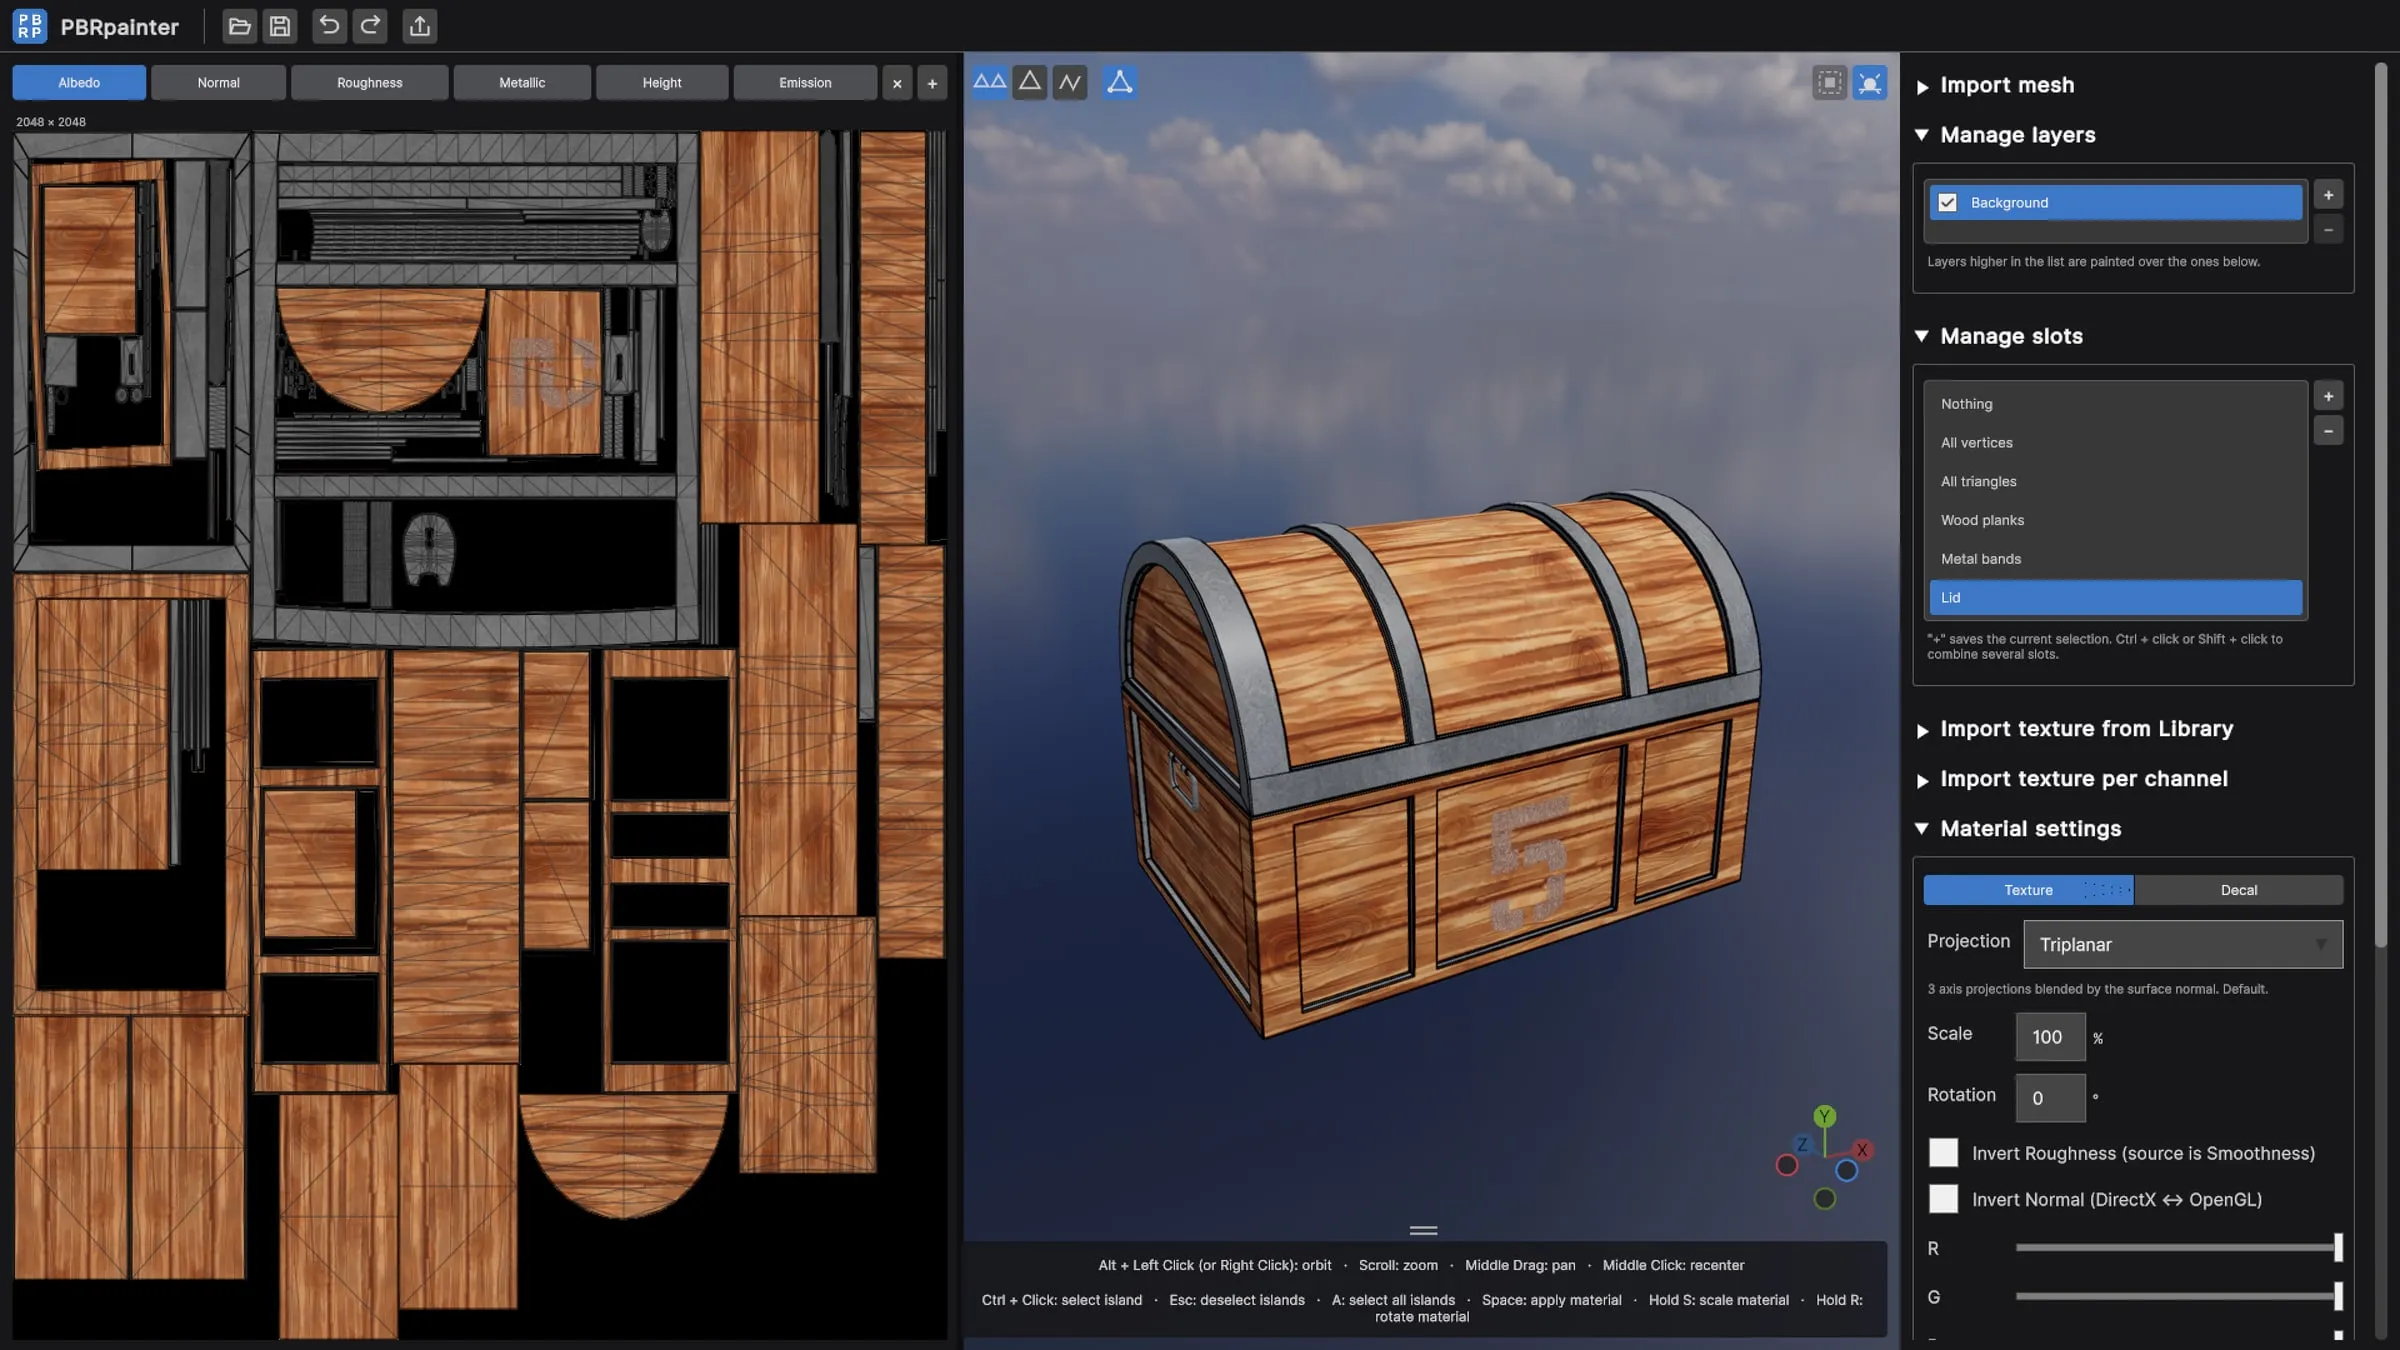Screen dimensions: 2400x1350
Task: Save the project with the floppy icon
Action: coord(280,26)
